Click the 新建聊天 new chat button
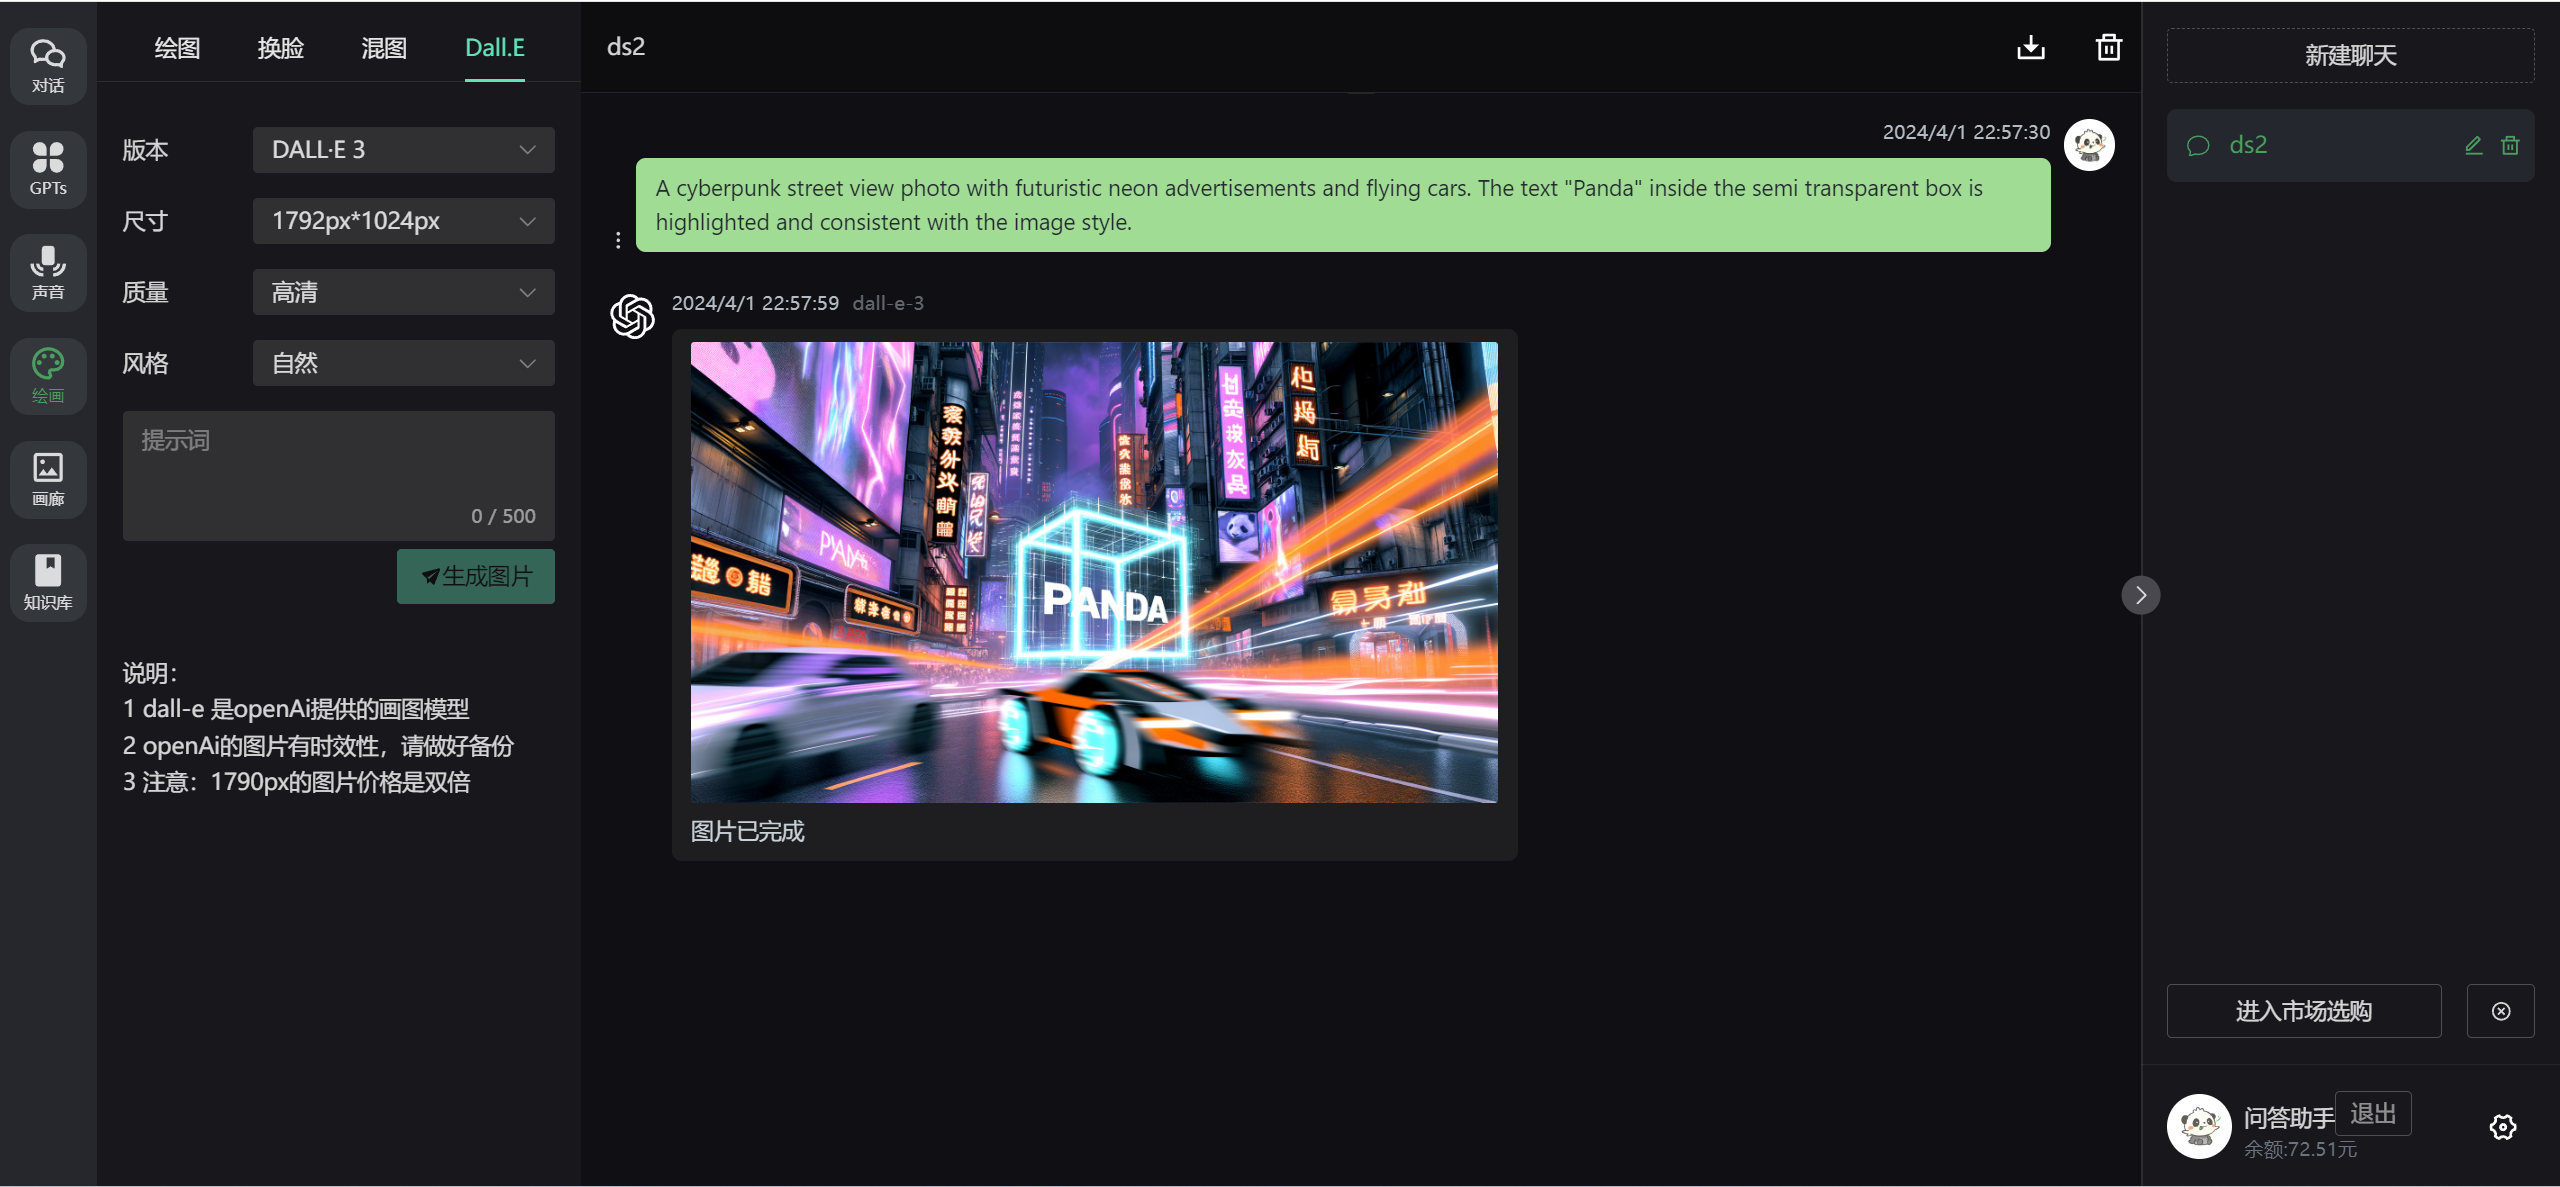This screenshot has height=1187, width=2560. click(x=2350, y=55)
